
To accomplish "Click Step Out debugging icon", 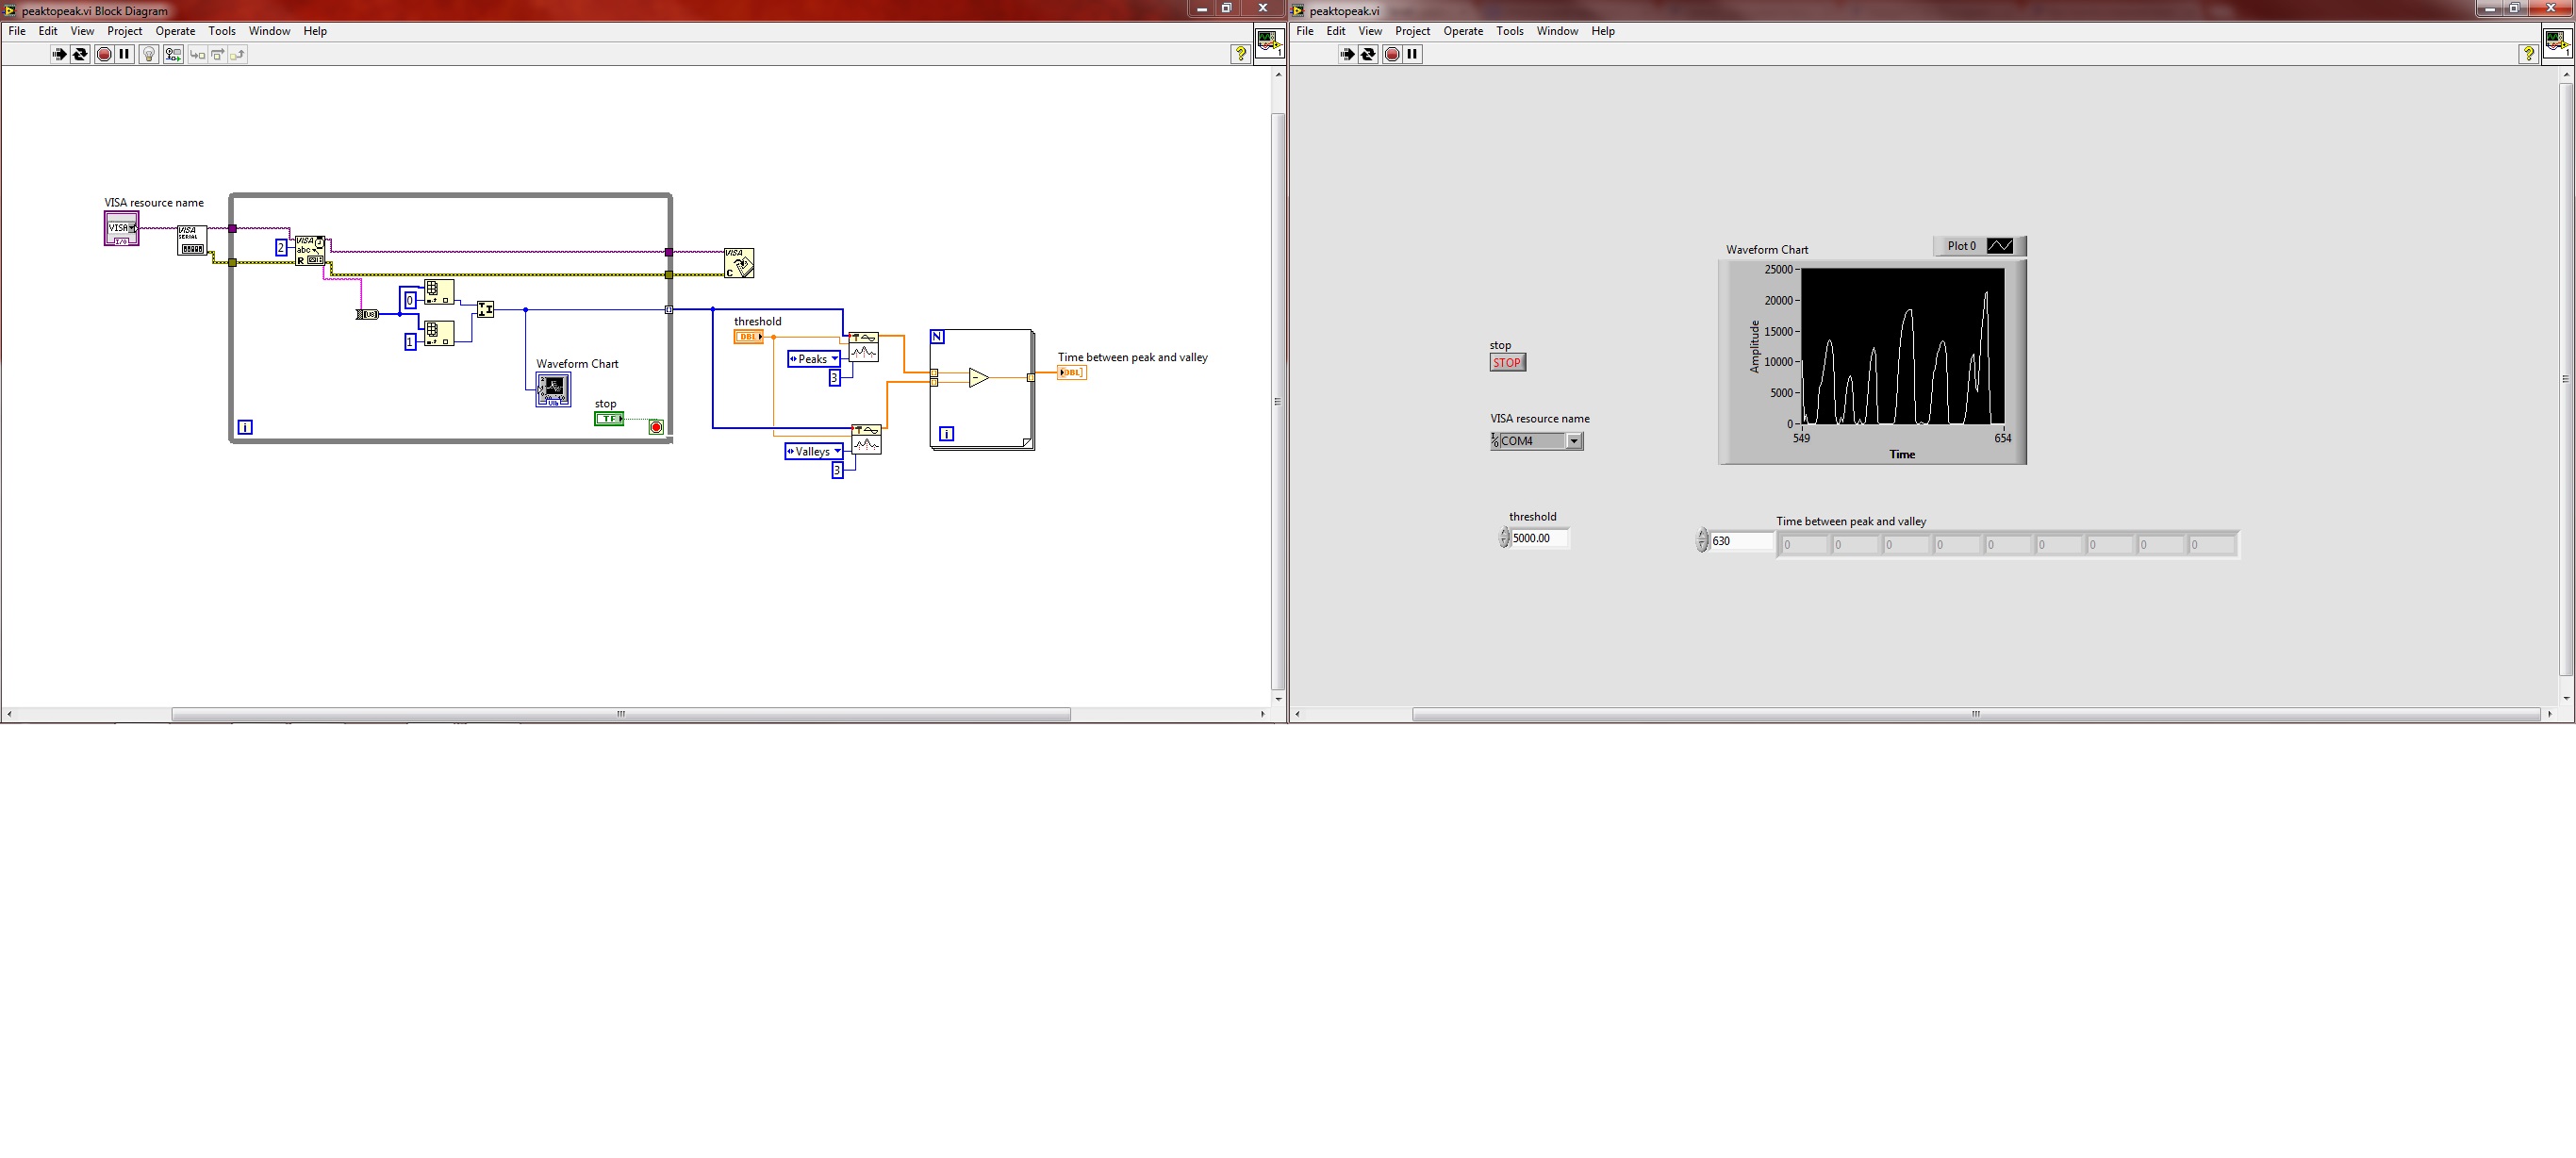I will coord(238,54).
